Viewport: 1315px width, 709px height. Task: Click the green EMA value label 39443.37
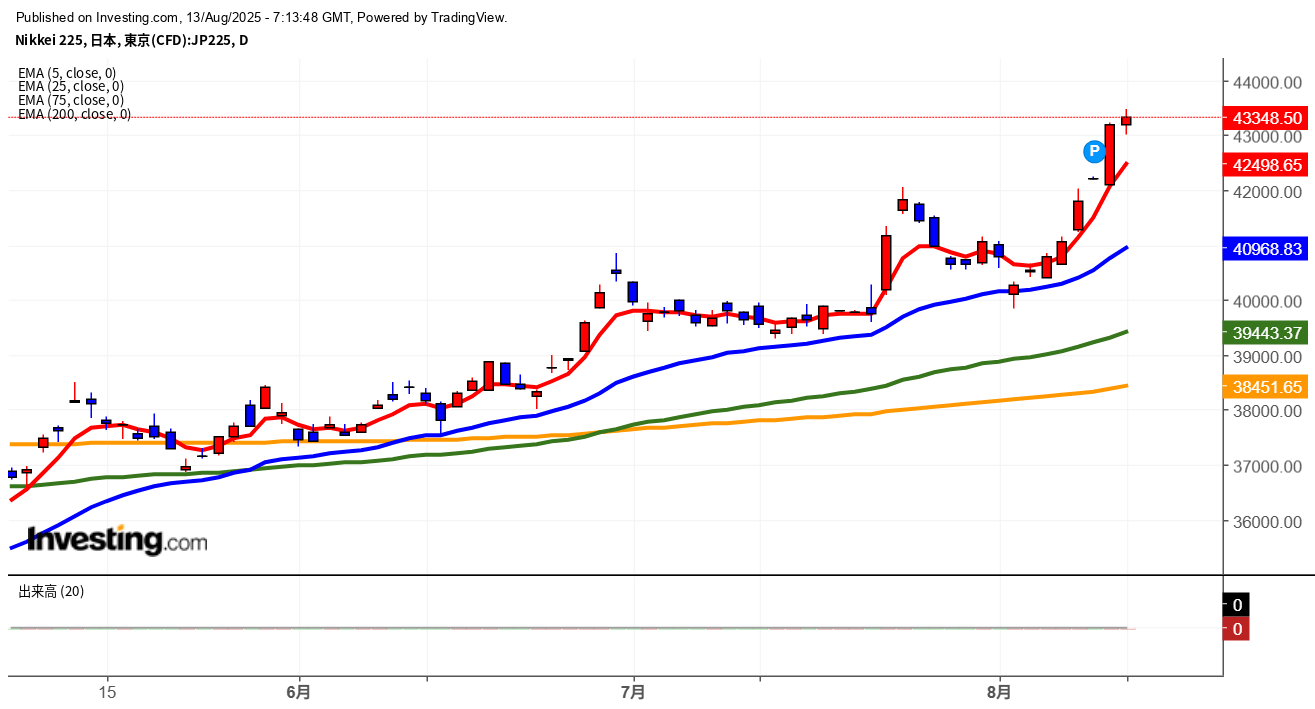[1267, 332]
